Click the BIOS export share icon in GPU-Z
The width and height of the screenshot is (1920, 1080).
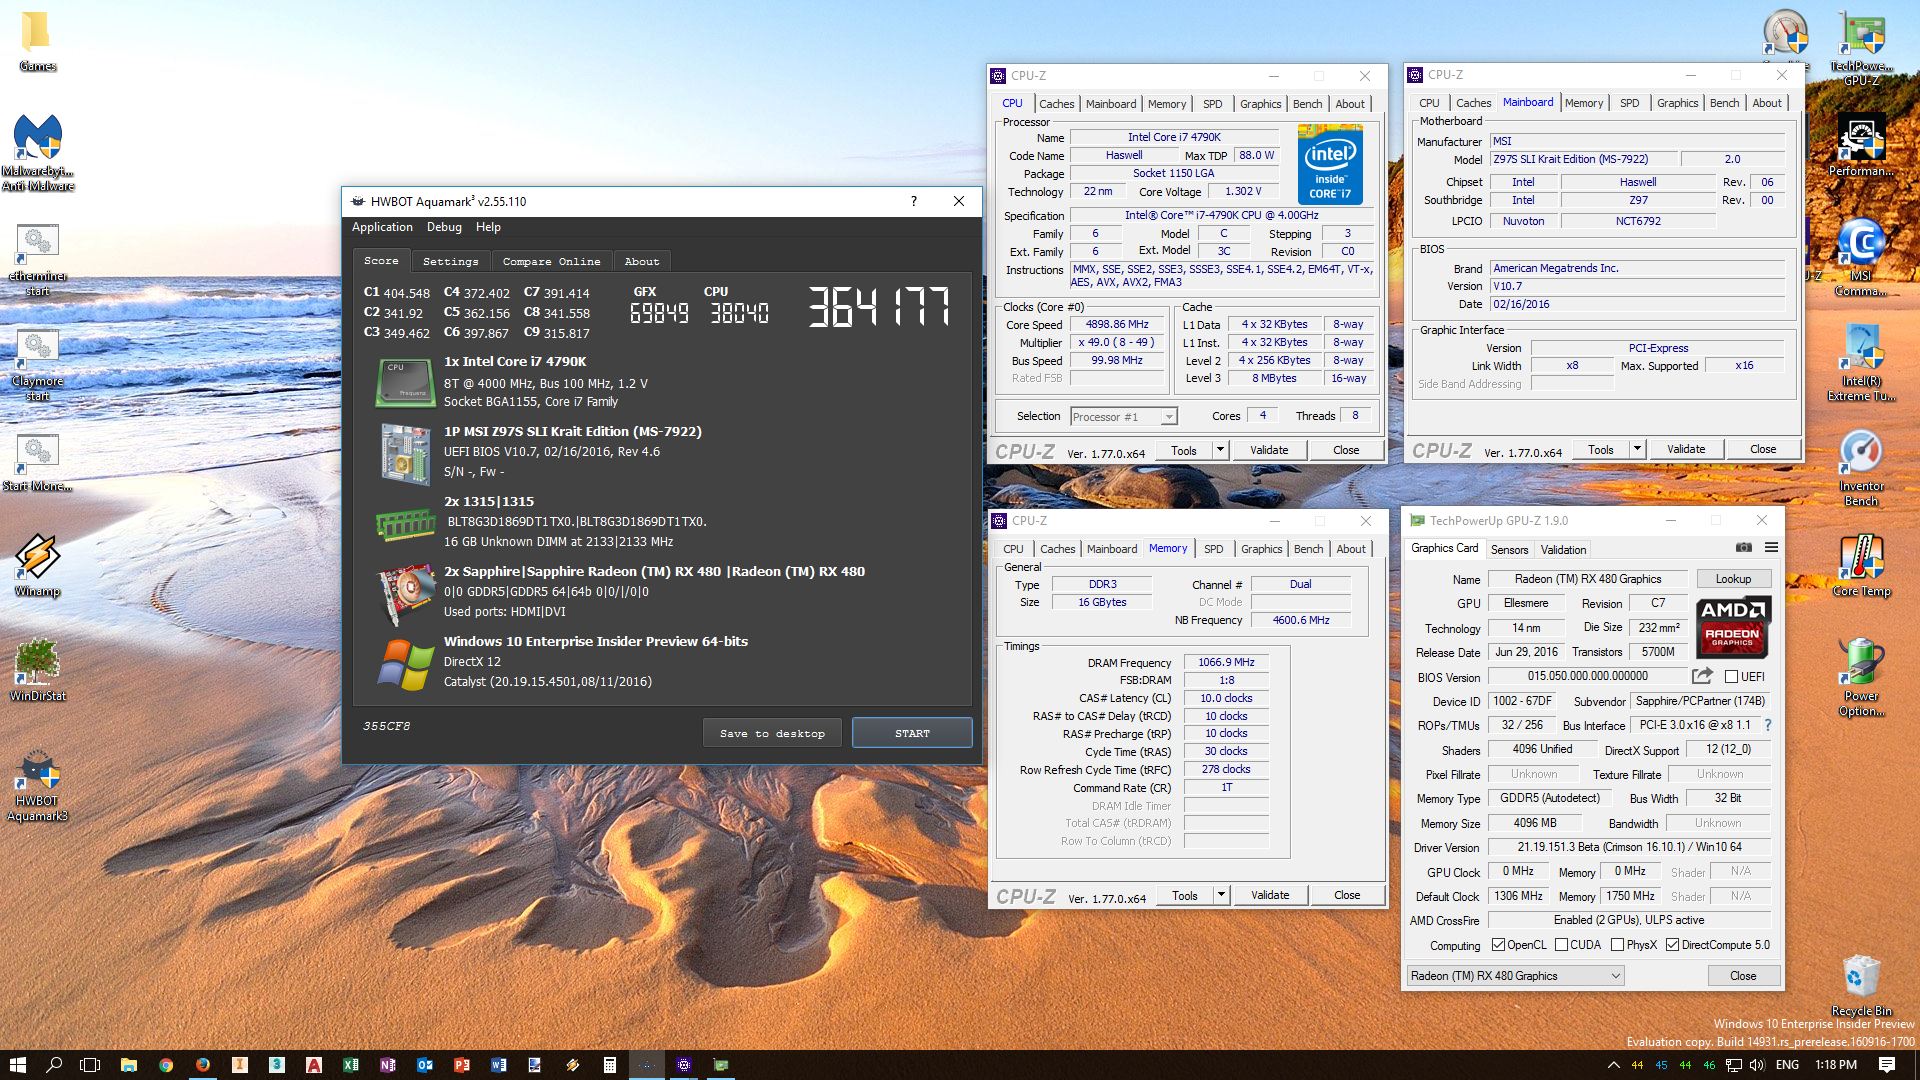(1702, 677)
